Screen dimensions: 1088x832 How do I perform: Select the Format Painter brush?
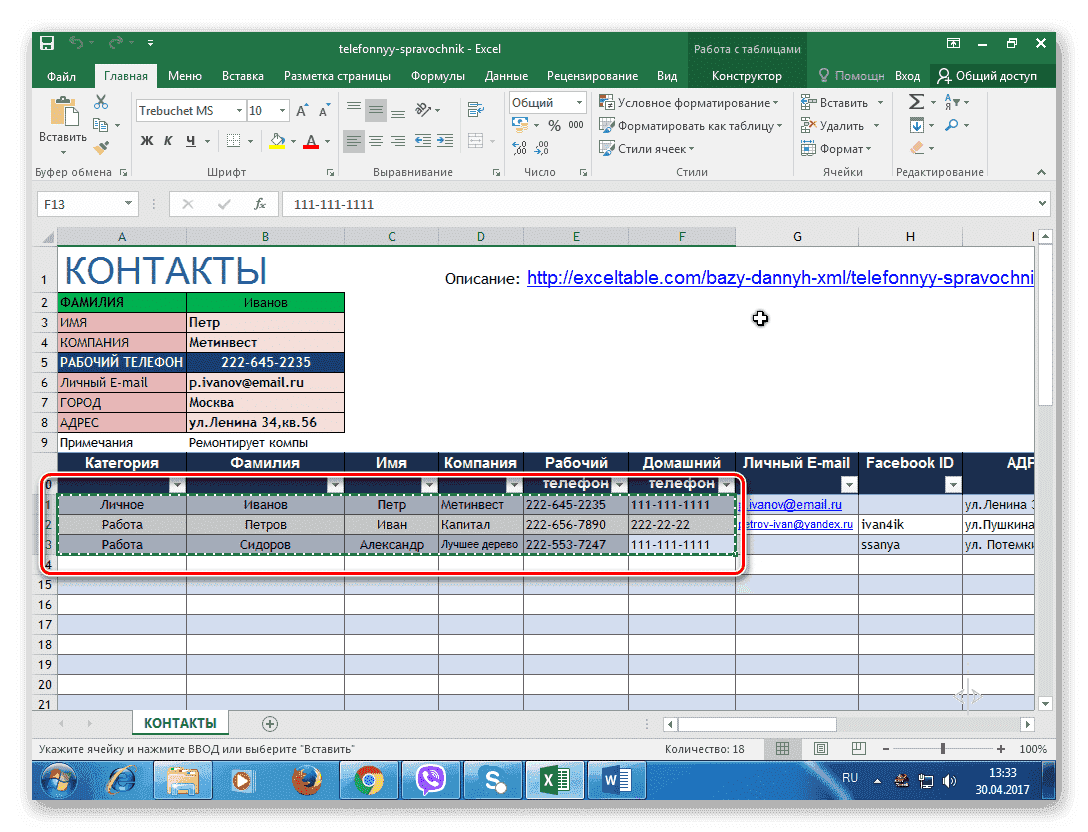(x=101, y=148)
